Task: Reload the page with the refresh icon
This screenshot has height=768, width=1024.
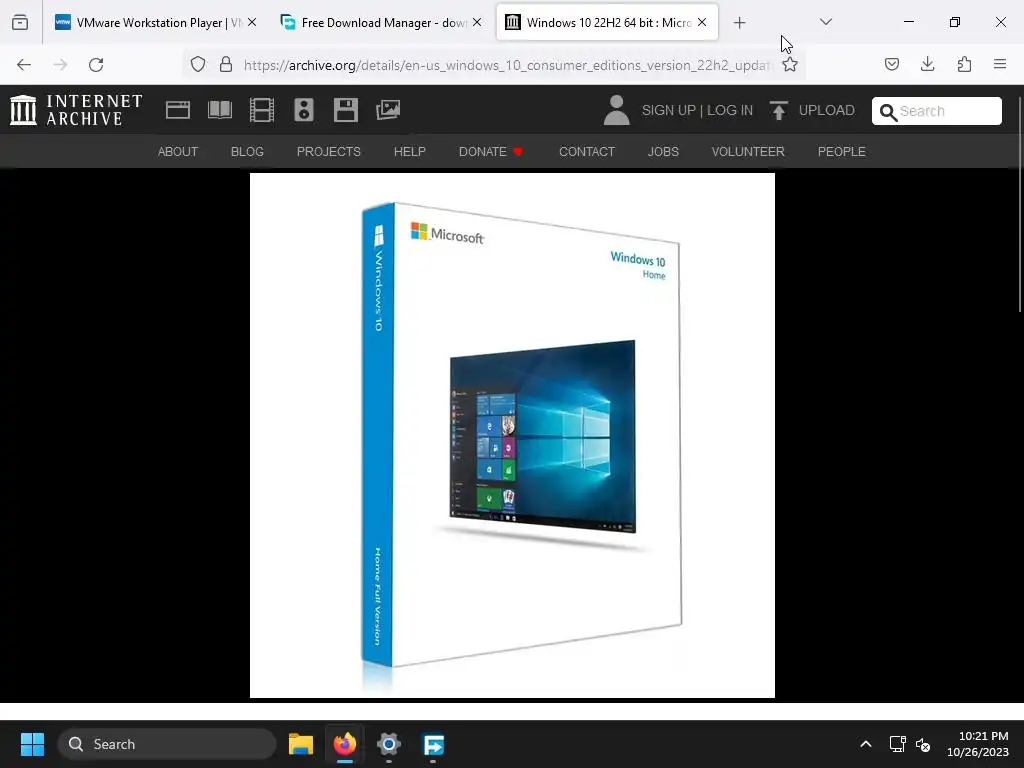Action: (96, 65)
